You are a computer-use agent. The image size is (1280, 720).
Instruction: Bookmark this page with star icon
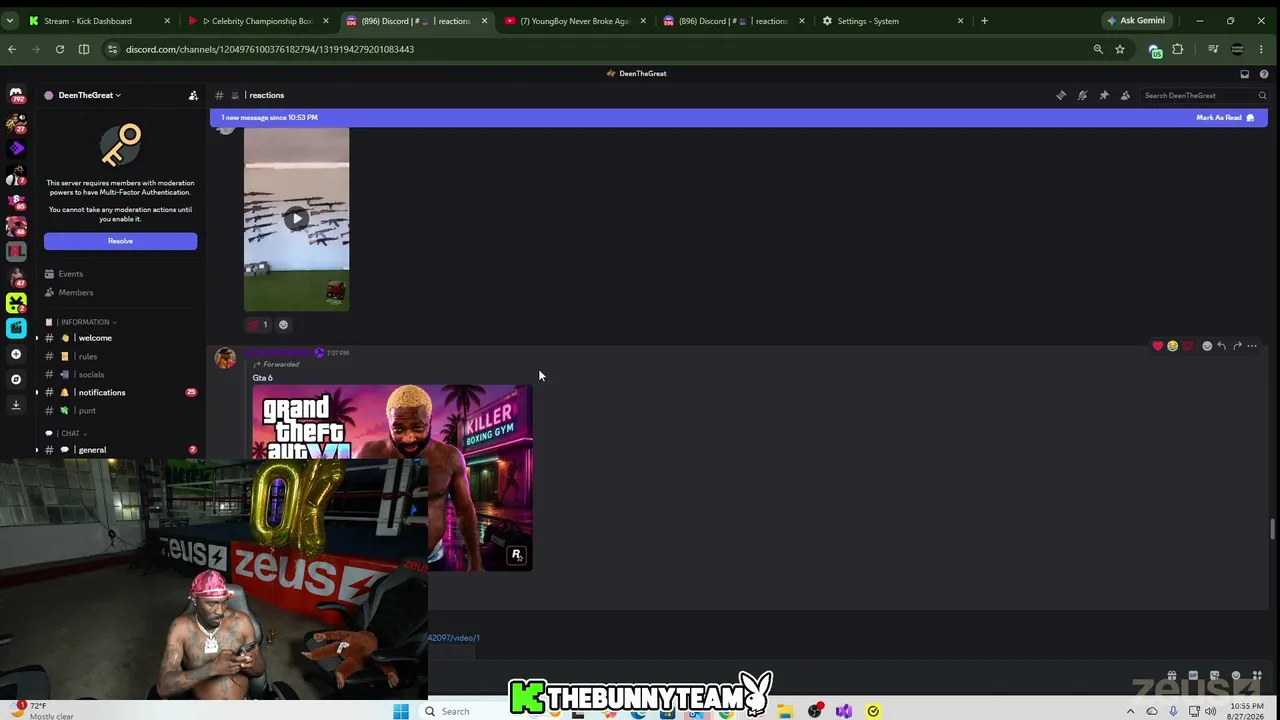[1120, 49]
